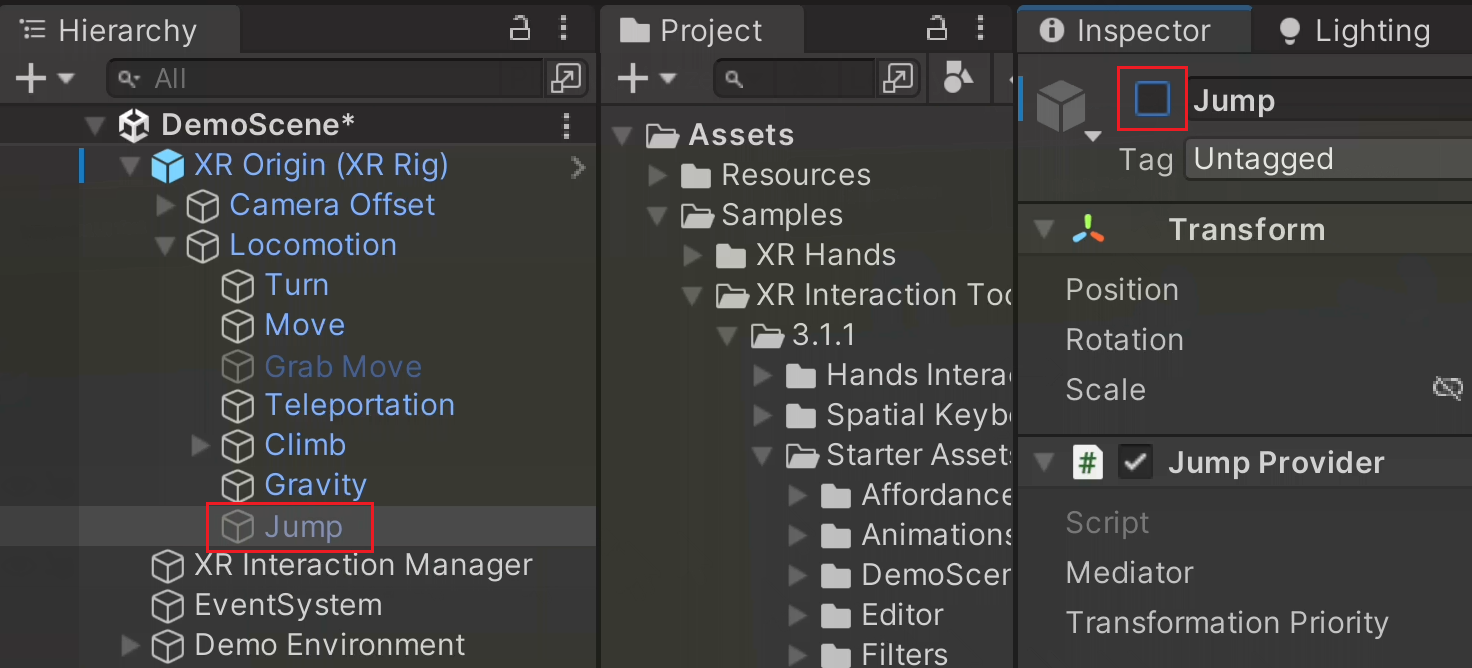Click the Jump Provider script icon
The image size is (1472, 668).
(x=1087, y=463)
